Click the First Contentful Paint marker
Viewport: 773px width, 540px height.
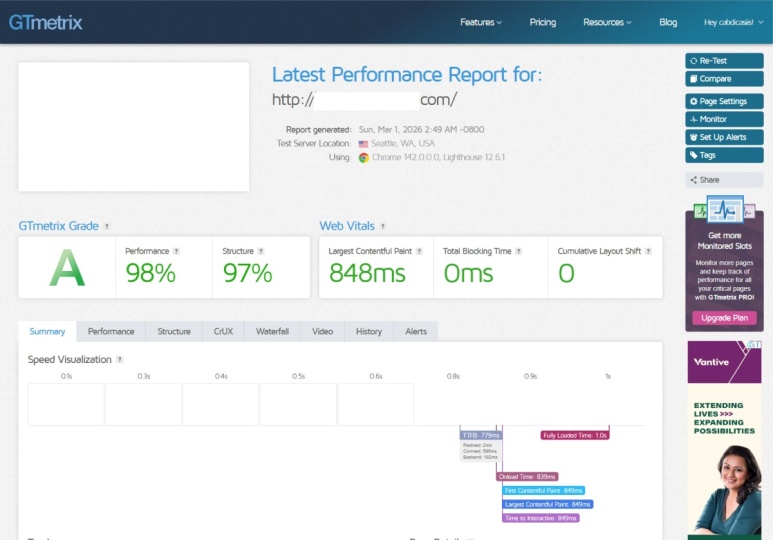pyautogui.click(x=544, y=491)
